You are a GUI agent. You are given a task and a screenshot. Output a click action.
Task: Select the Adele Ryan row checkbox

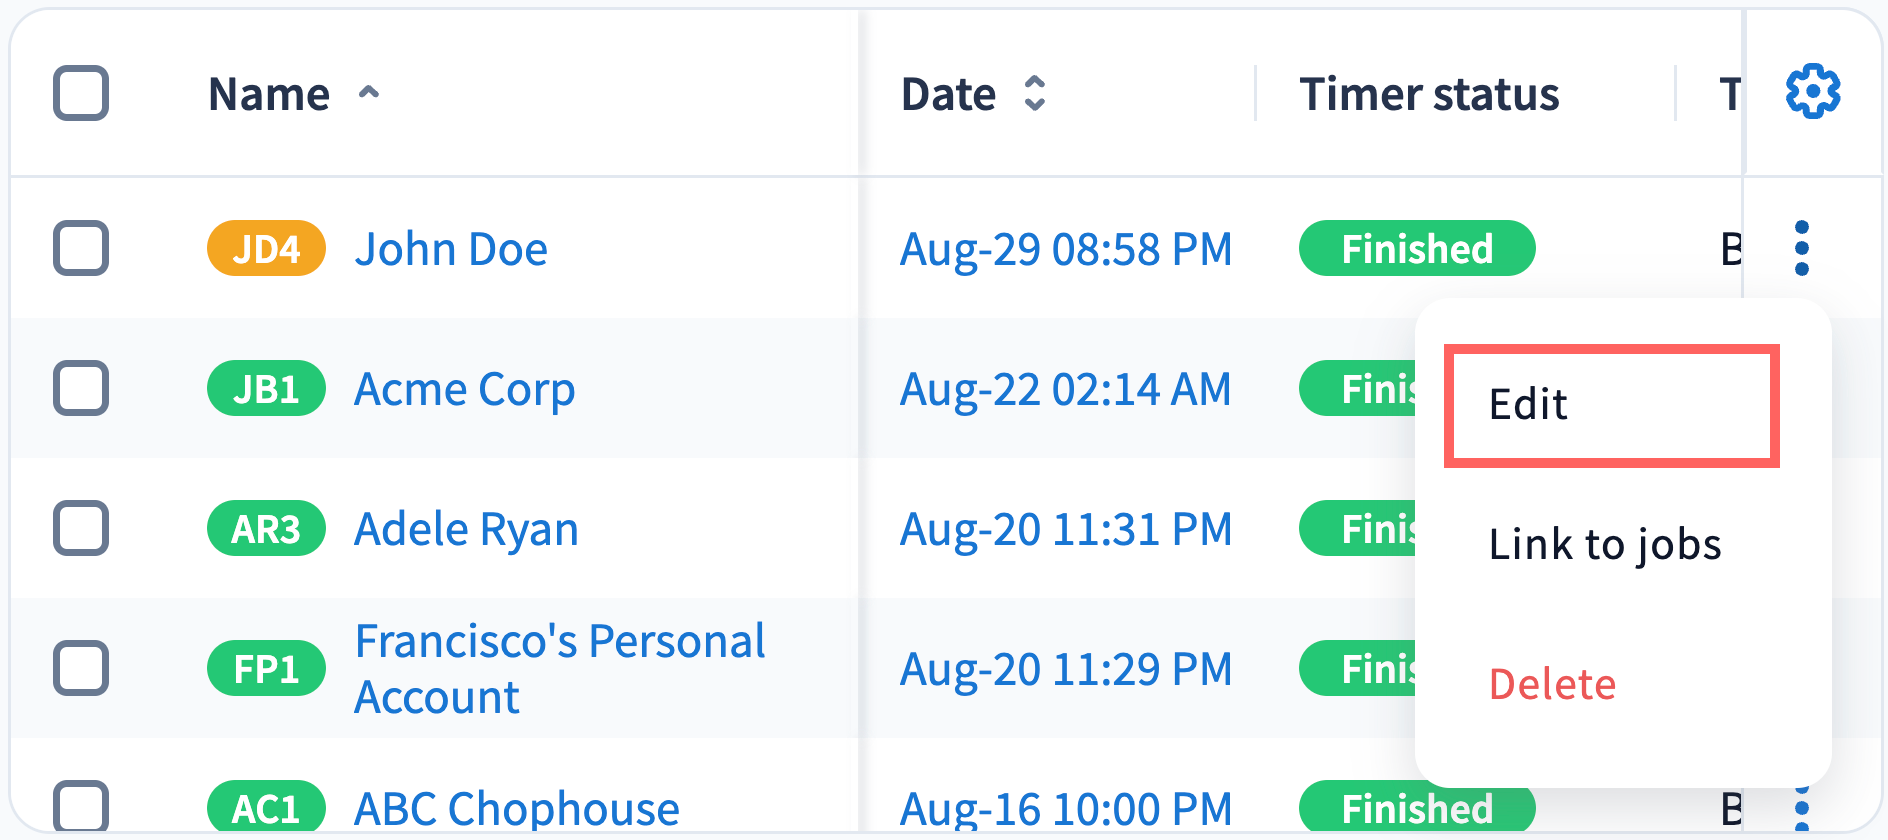pos(81,528)
